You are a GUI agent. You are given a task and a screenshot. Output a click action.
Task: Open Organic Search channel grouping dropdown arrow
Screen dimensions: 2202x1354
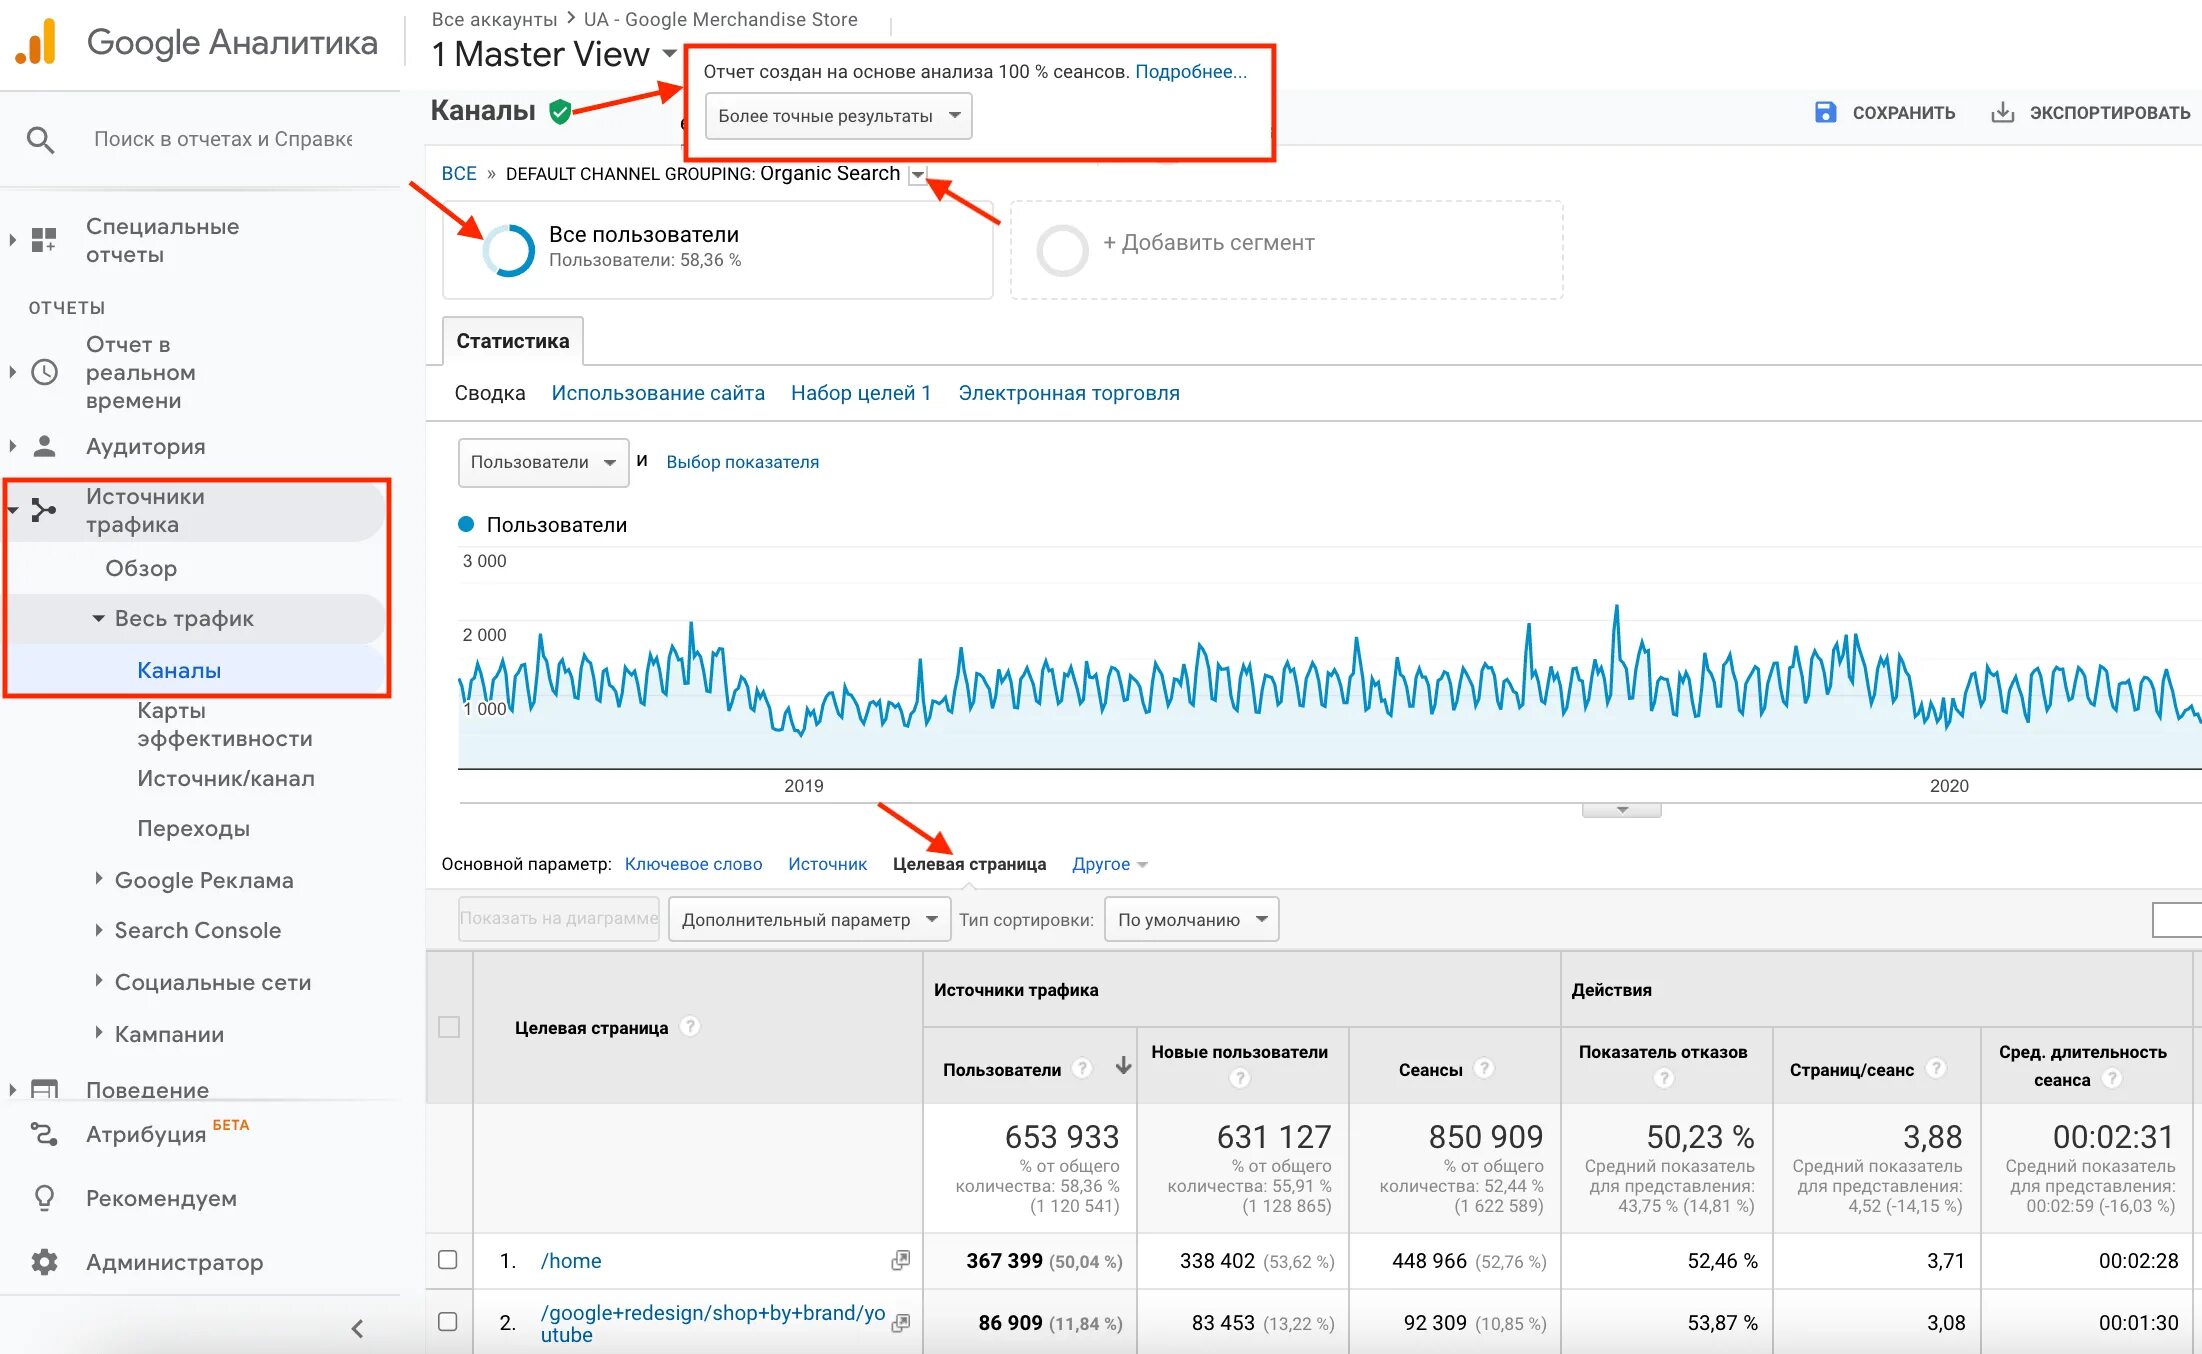point(917,175)
